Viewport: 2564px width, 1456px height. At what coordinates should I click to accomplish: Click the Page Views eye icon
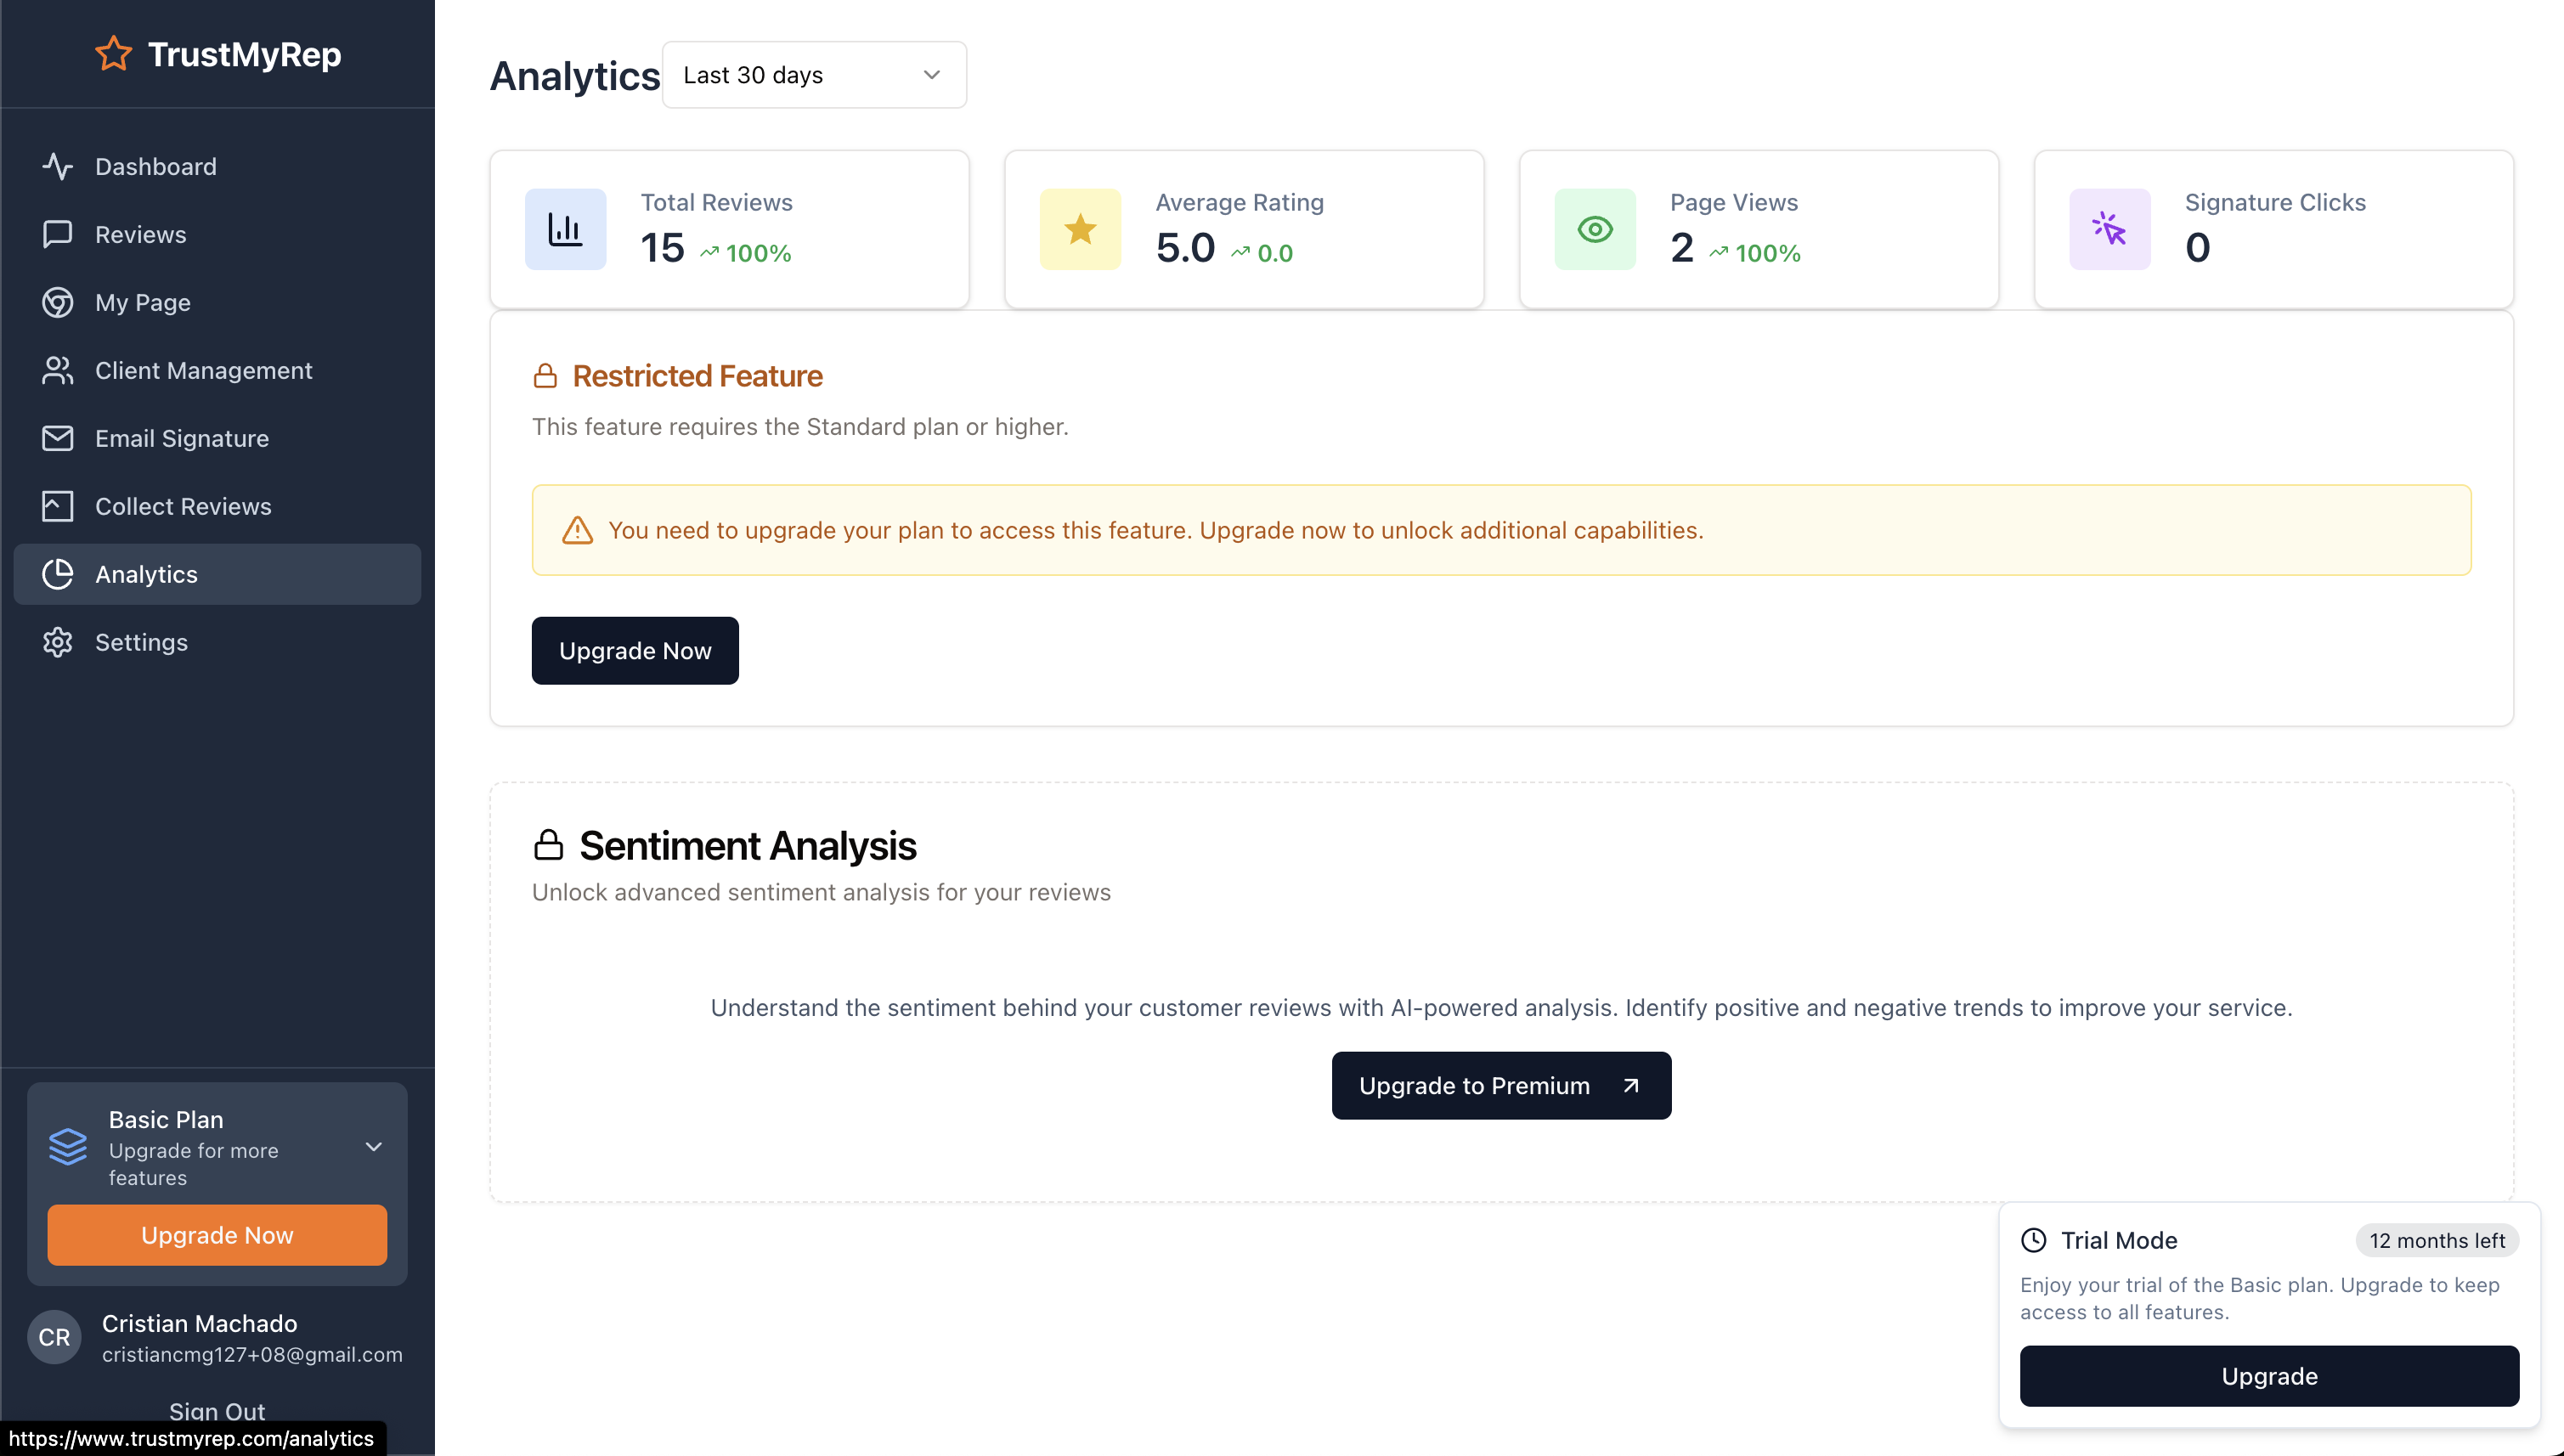[1595, 229]
